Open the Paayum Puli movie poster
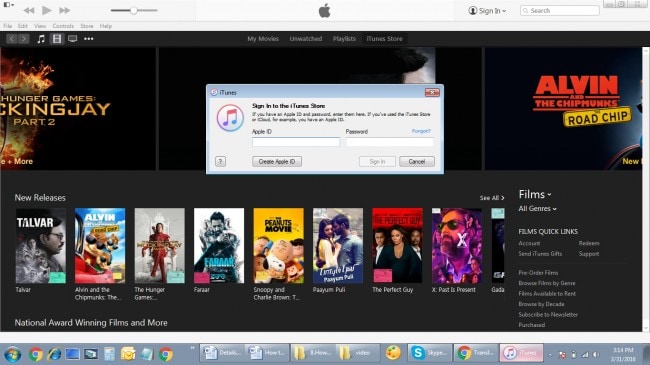Screen dimensions: 650x365 pyautogui.click(x=338, y=246)
